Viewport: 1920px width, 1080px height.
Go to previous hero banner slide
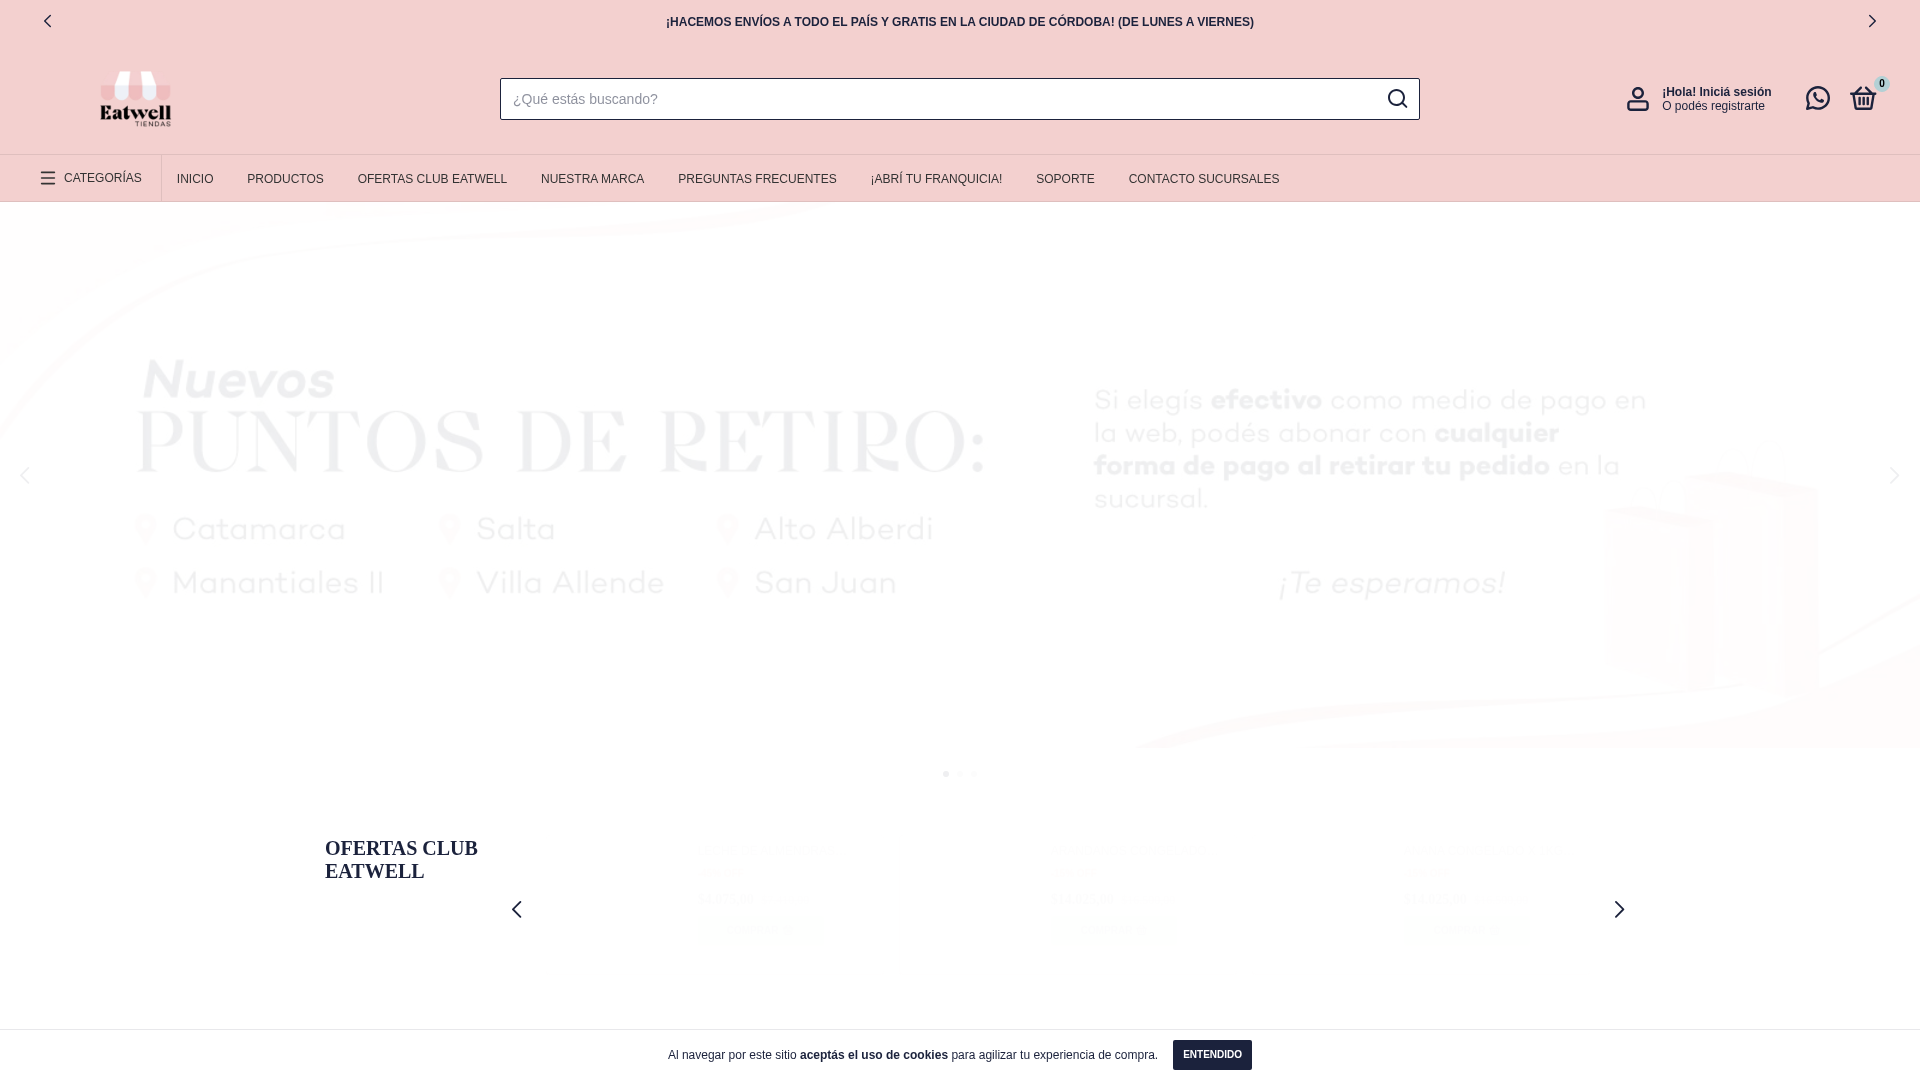[25, 475]
